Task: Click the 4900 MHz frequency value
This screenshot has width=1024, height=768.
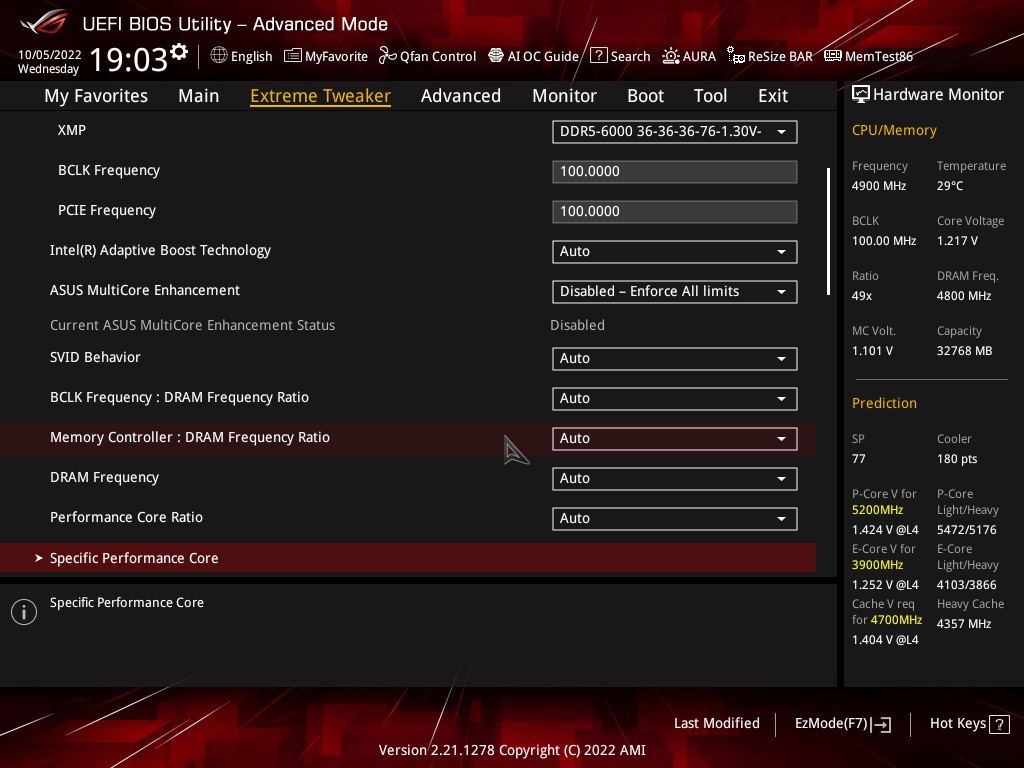Action: [879, 185]
